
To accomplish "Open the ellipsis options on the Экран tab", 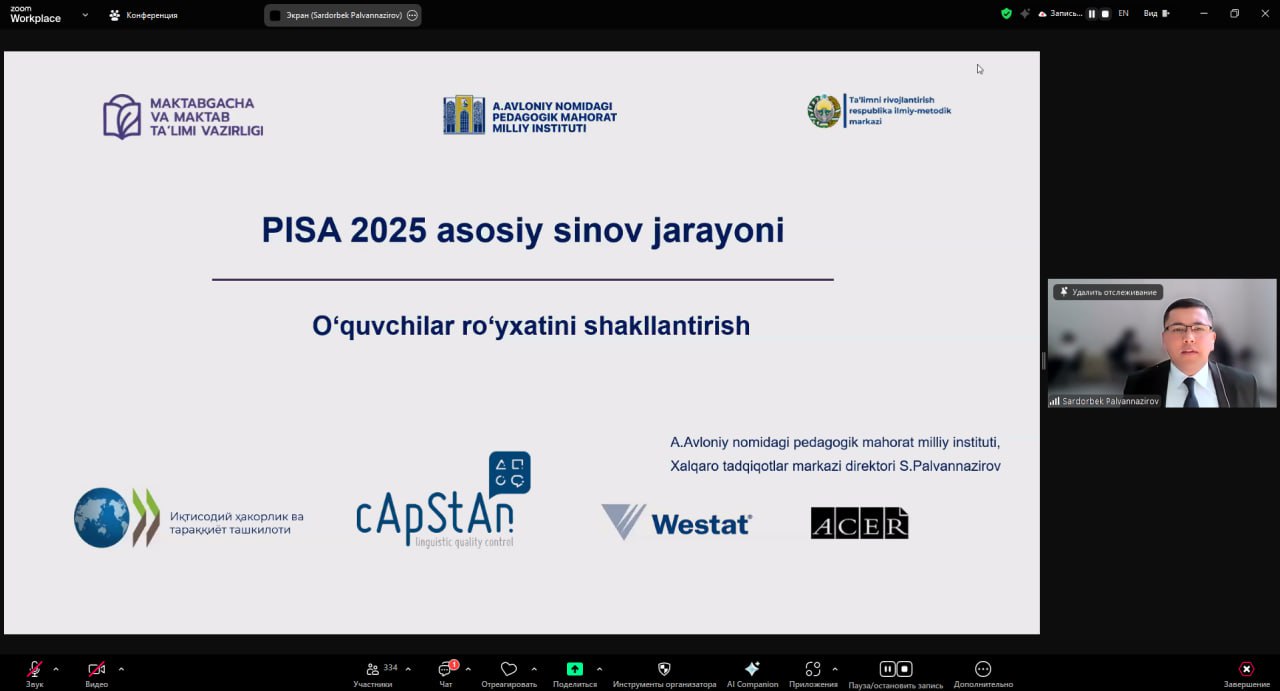I will 412,15.
